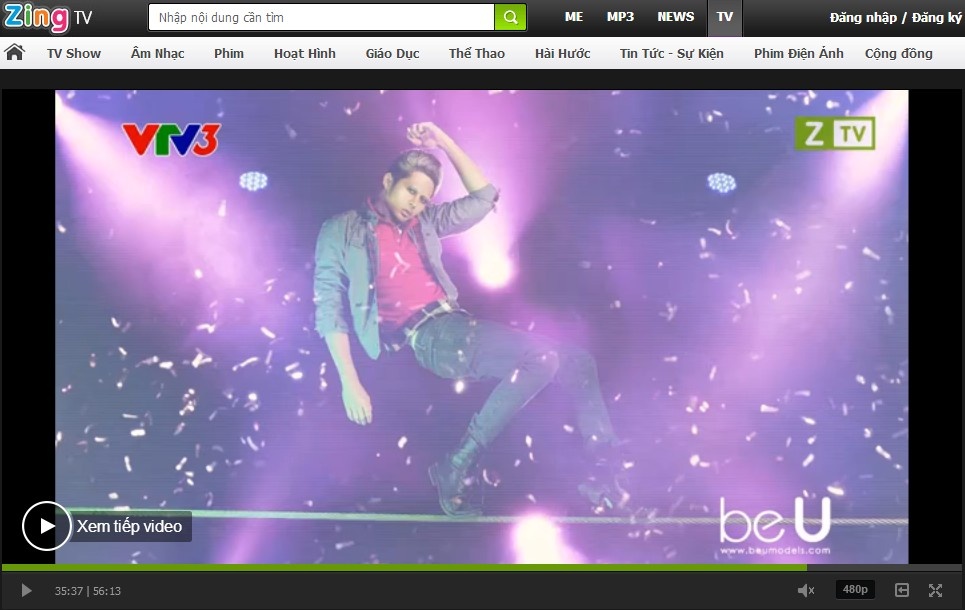Type in the search box field
965x610 pixels.
(320, 17)
